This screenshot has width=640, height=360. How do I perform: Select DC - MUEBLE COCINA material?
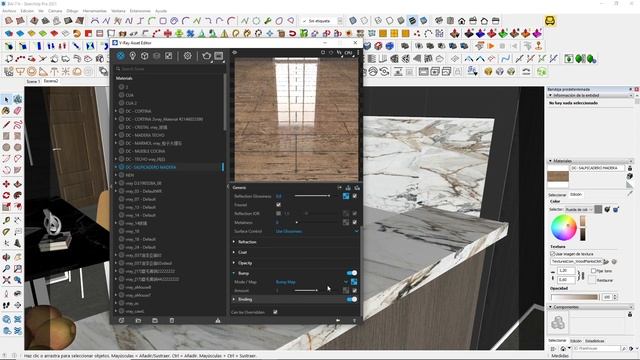[x=146, y=151]
